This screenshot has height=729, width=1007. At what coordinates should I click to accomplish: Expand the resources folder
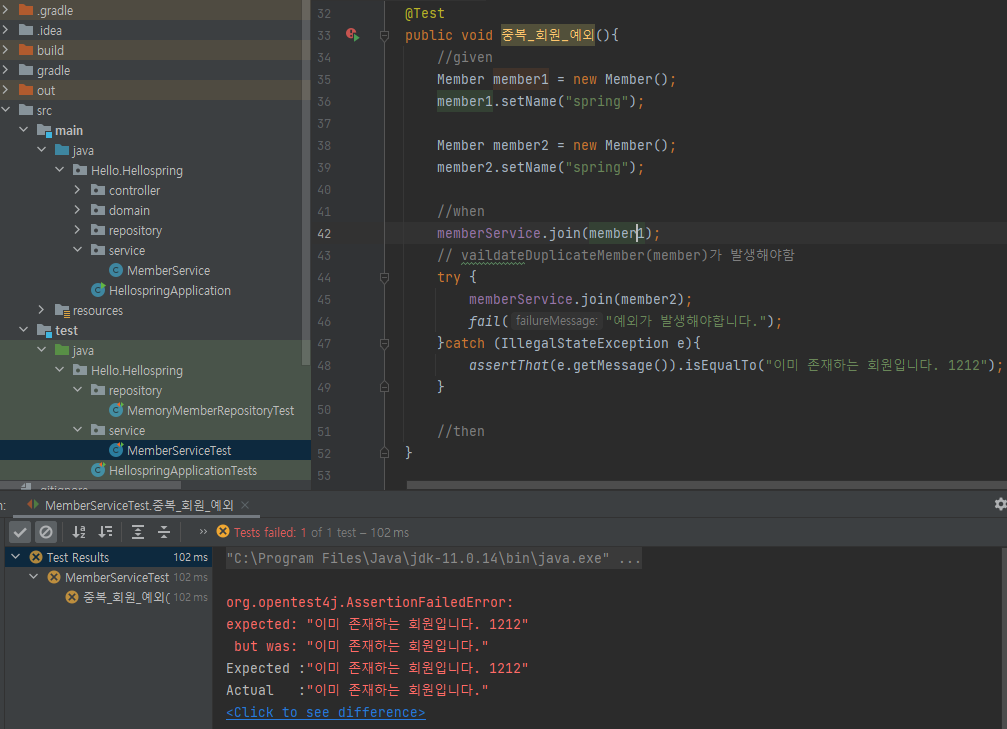[x=42, y=310]
